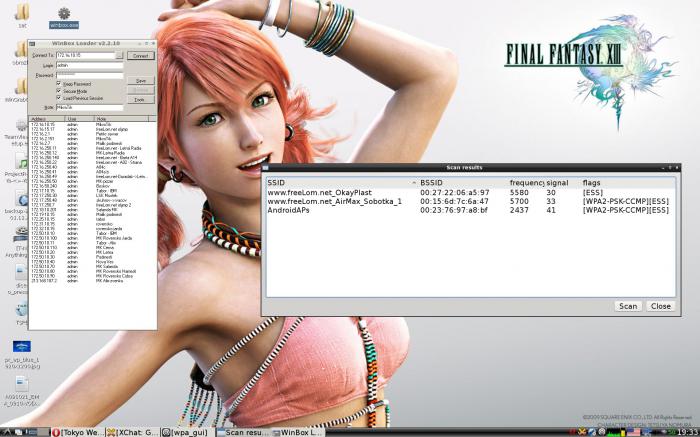Click the Close button in Scan results

(660, 306)
